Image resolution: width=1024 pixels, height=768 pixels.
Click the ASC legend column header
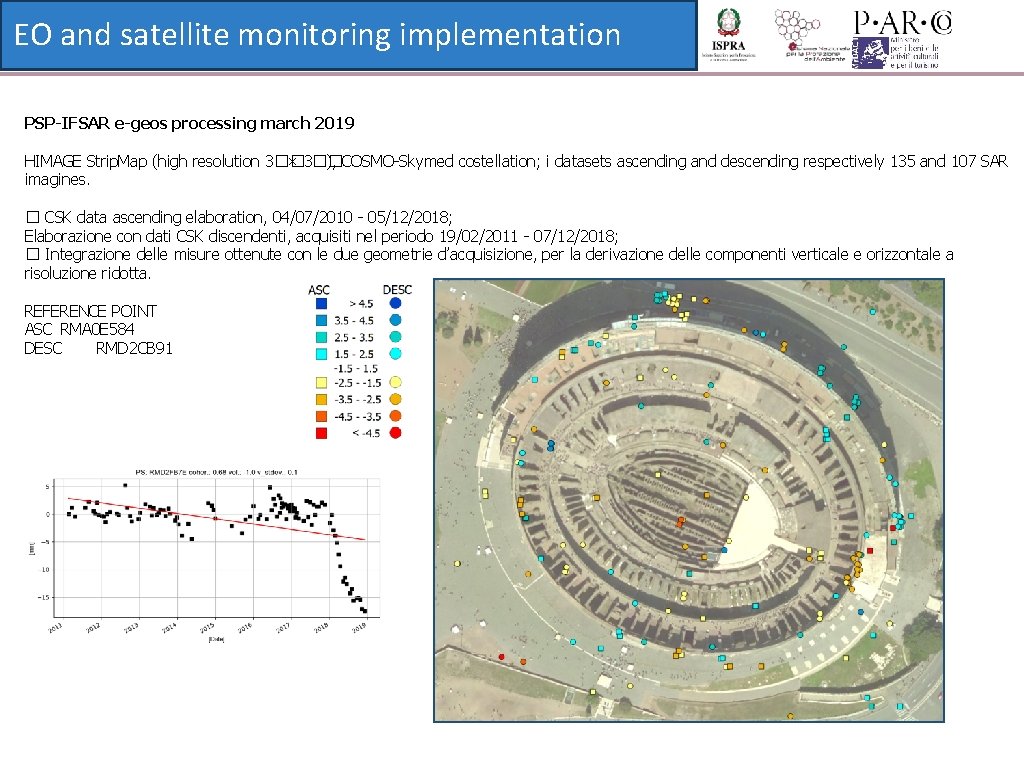tap(319, 290)
